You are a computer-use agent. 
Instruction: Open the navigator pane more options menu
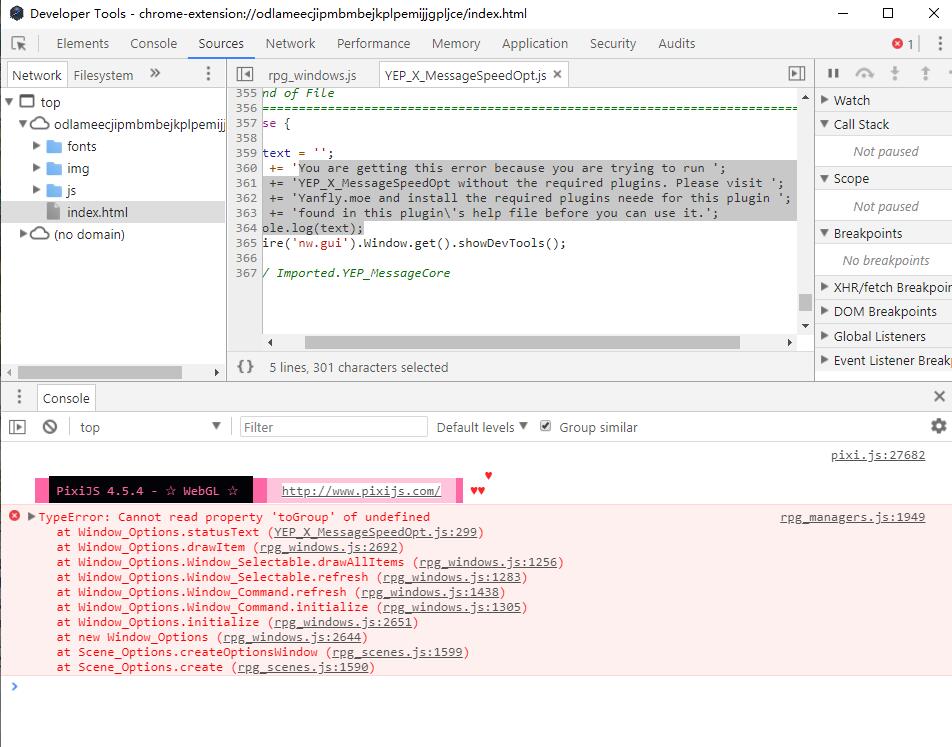point(208,74)
